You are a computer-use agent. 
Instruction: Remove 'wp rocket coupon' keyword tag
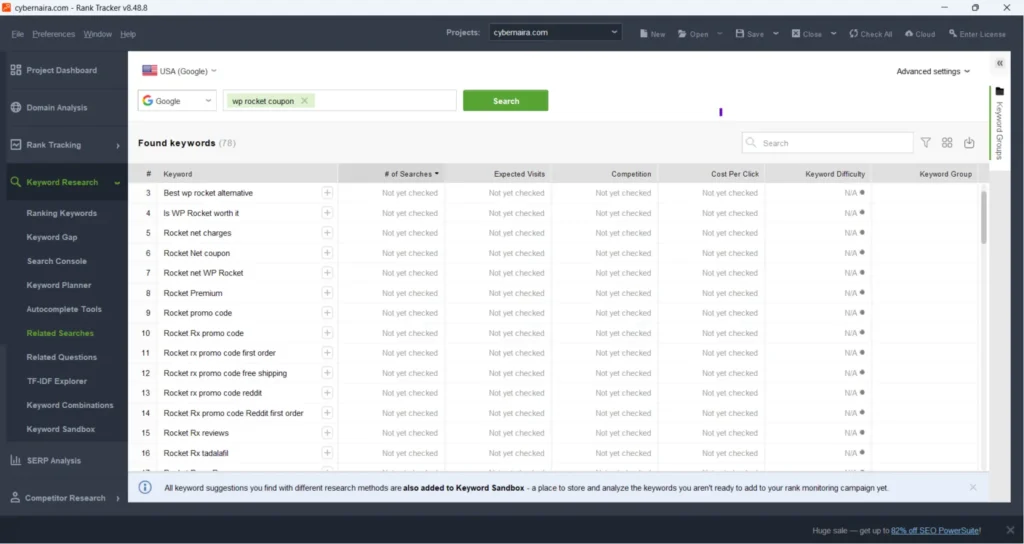pyautogui.click(x=304, y=101)
